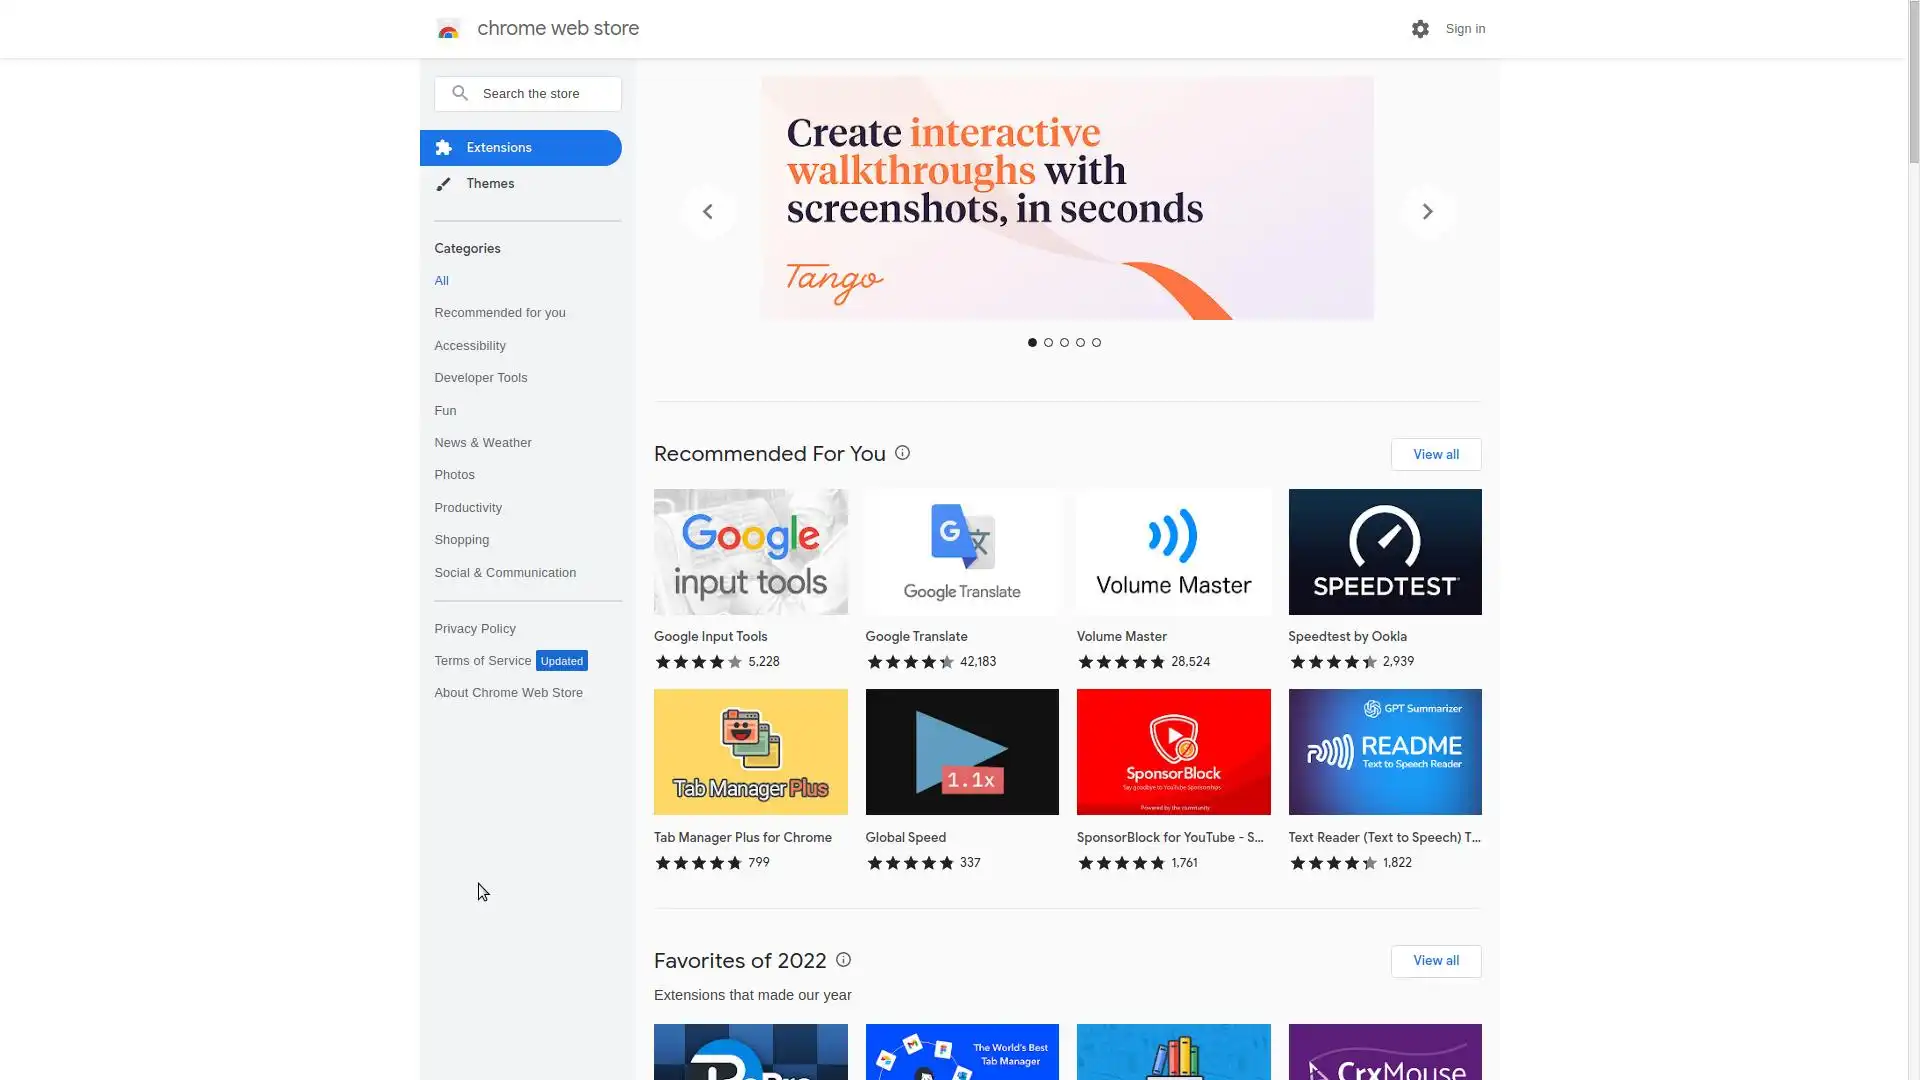
Task: Switch to the Themes section
Action: (x=490, y=184)
